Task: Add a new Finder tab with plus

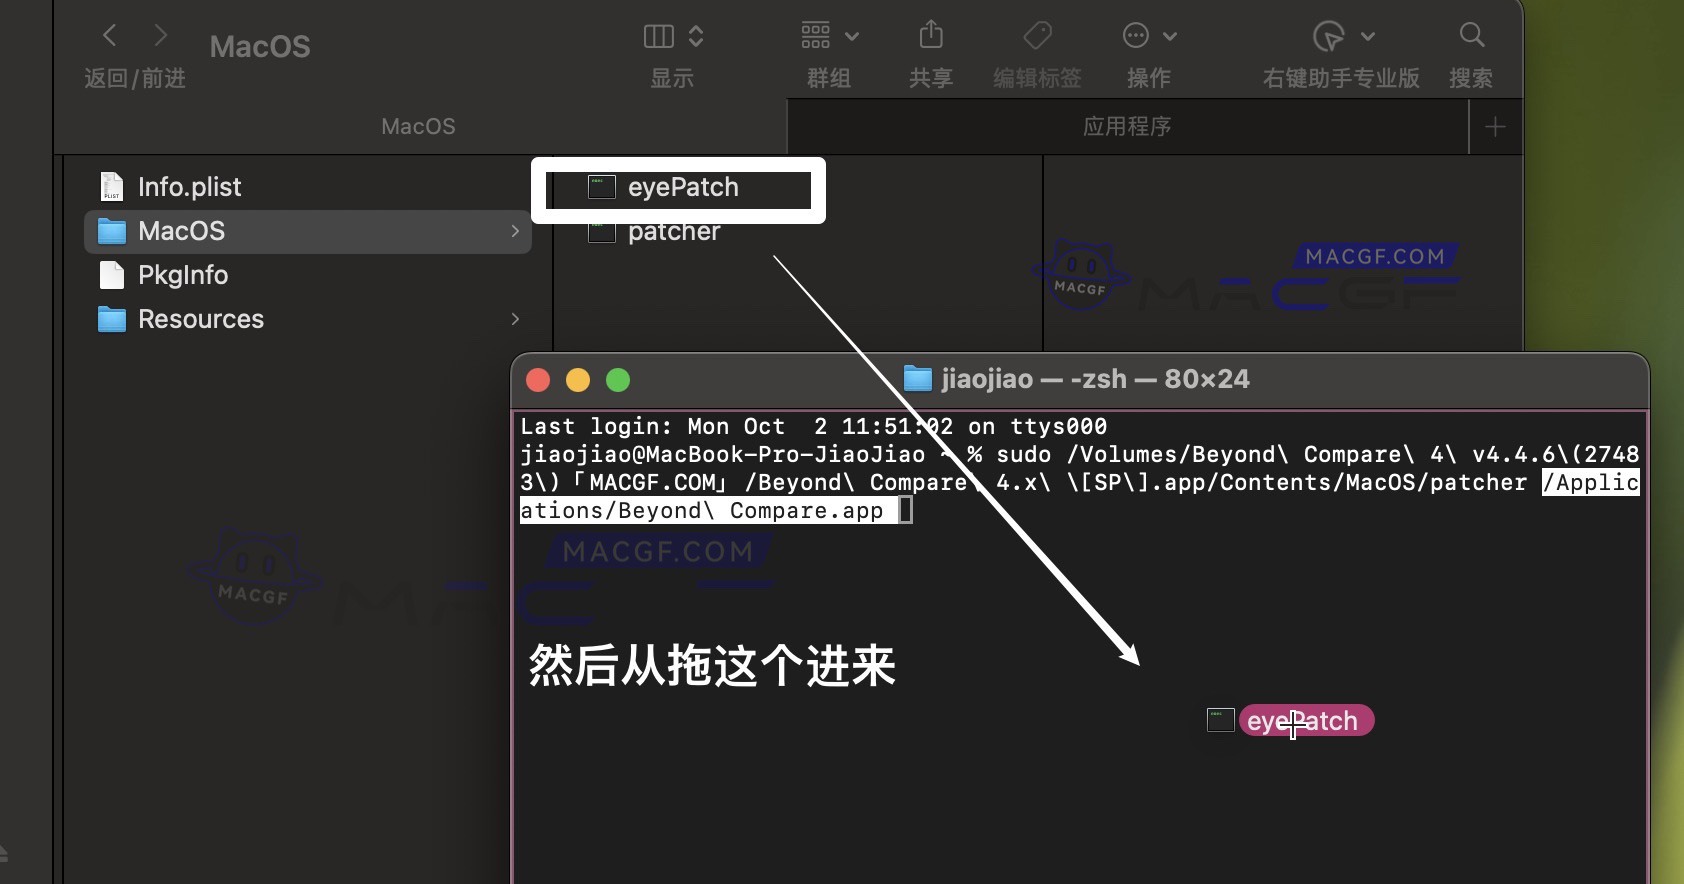Action: [1495, 127]
